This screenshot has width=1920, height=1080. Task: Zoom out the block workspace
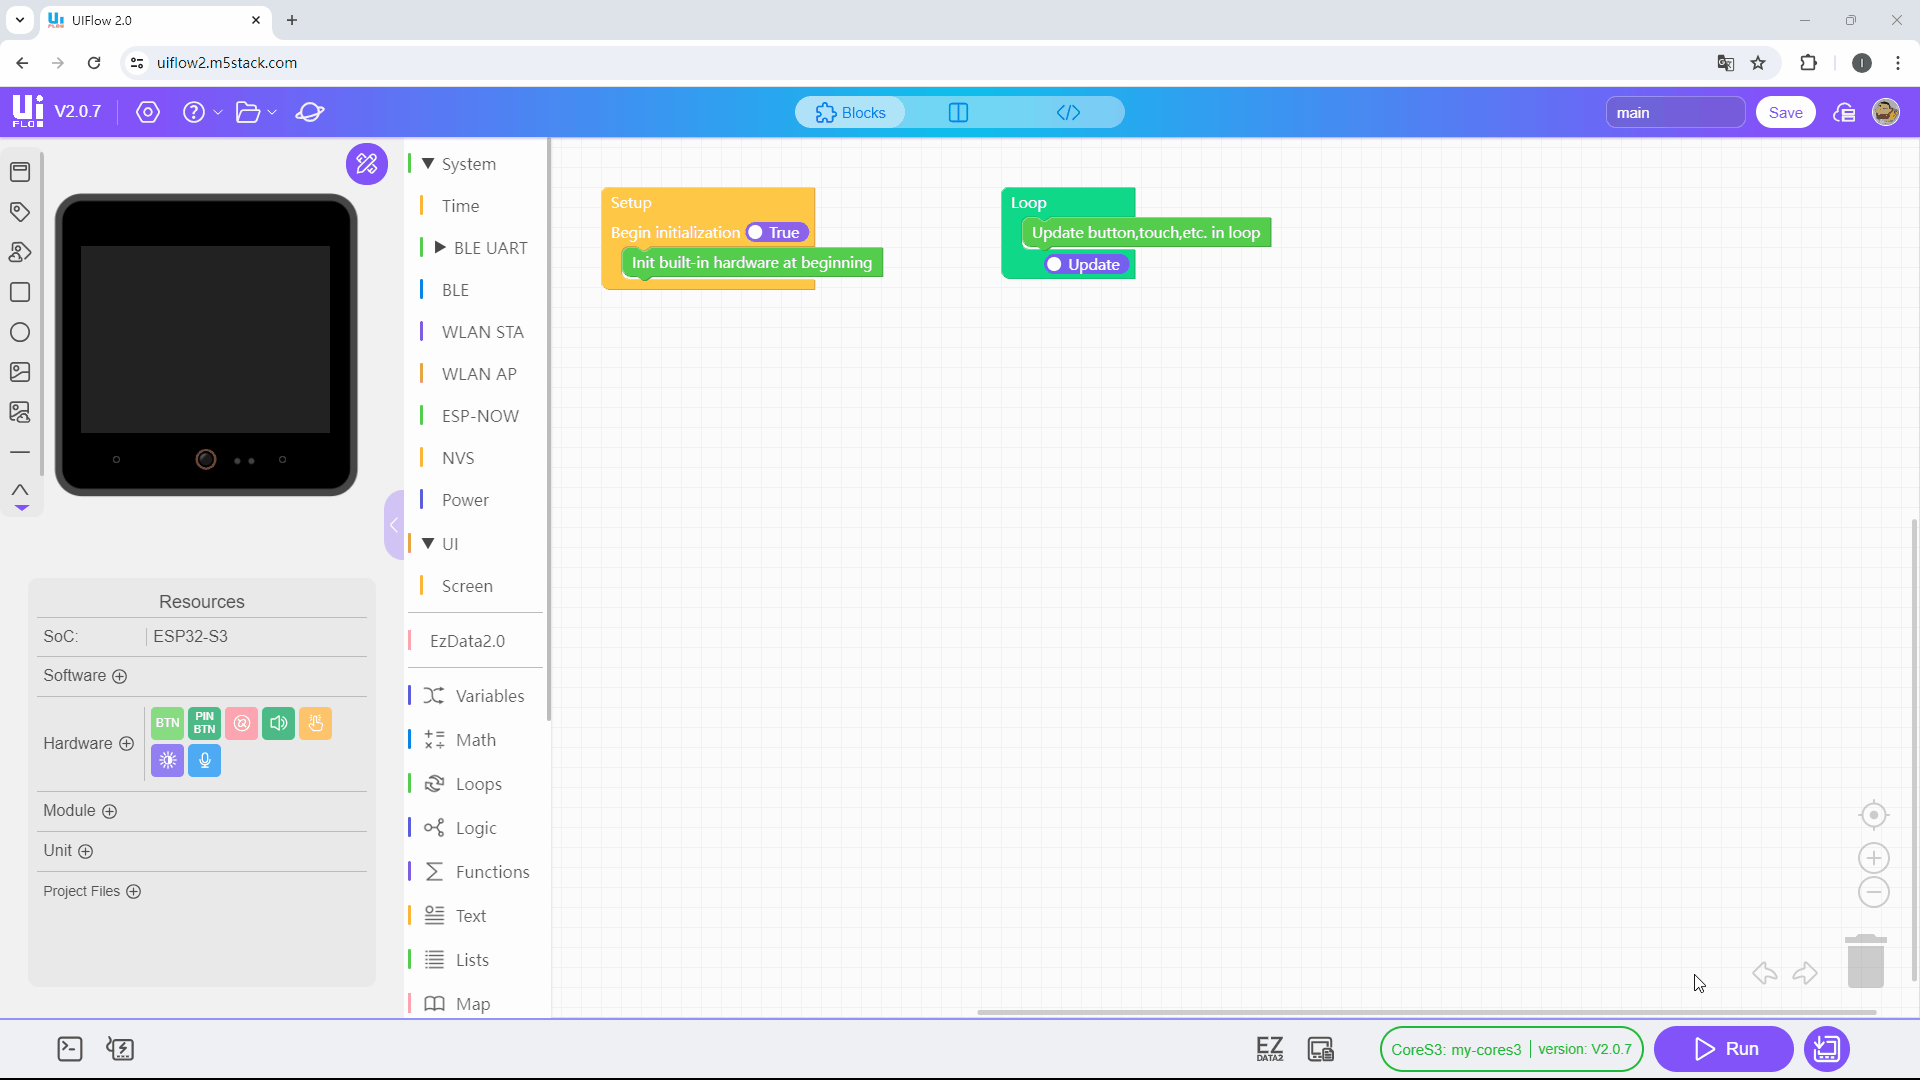pyautogui.click(x=1873, y=892)
